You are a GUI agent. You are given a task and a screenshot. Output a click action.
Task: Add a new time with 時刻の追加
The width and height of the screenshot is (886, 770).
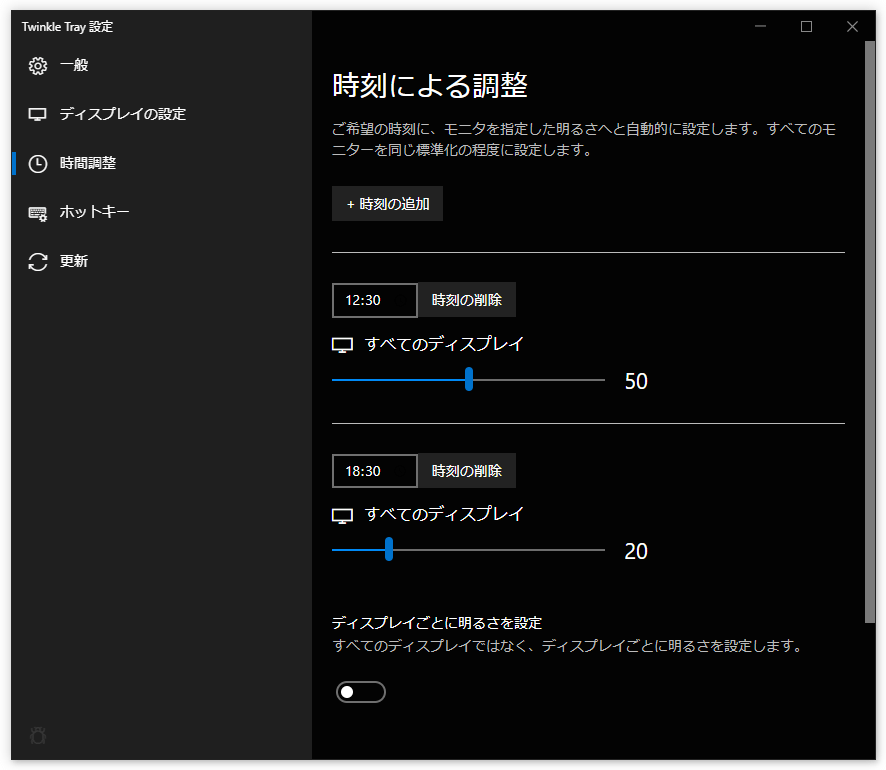pos(387,204)
